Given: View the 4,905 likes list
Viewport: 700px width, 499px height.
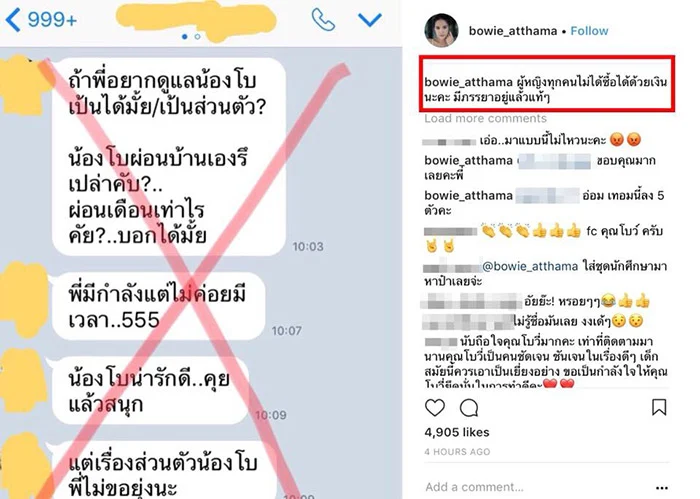Looking at the screenshot, I should [x=457, y=432].
